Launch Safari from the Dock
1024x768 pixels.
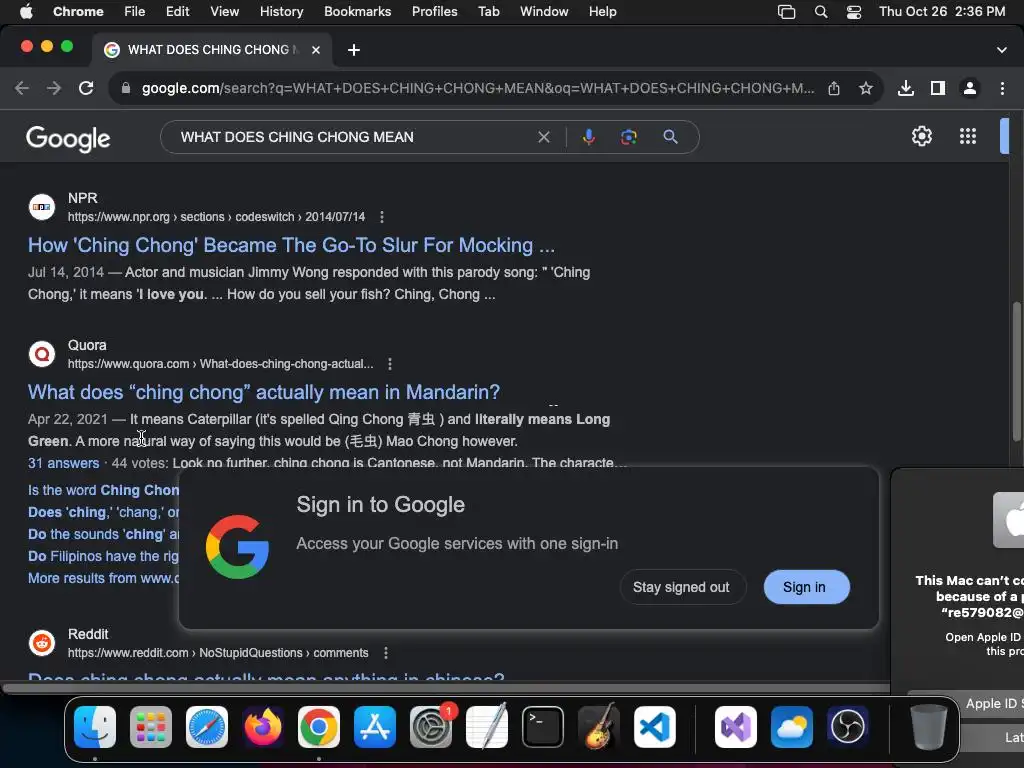point(207,727)
